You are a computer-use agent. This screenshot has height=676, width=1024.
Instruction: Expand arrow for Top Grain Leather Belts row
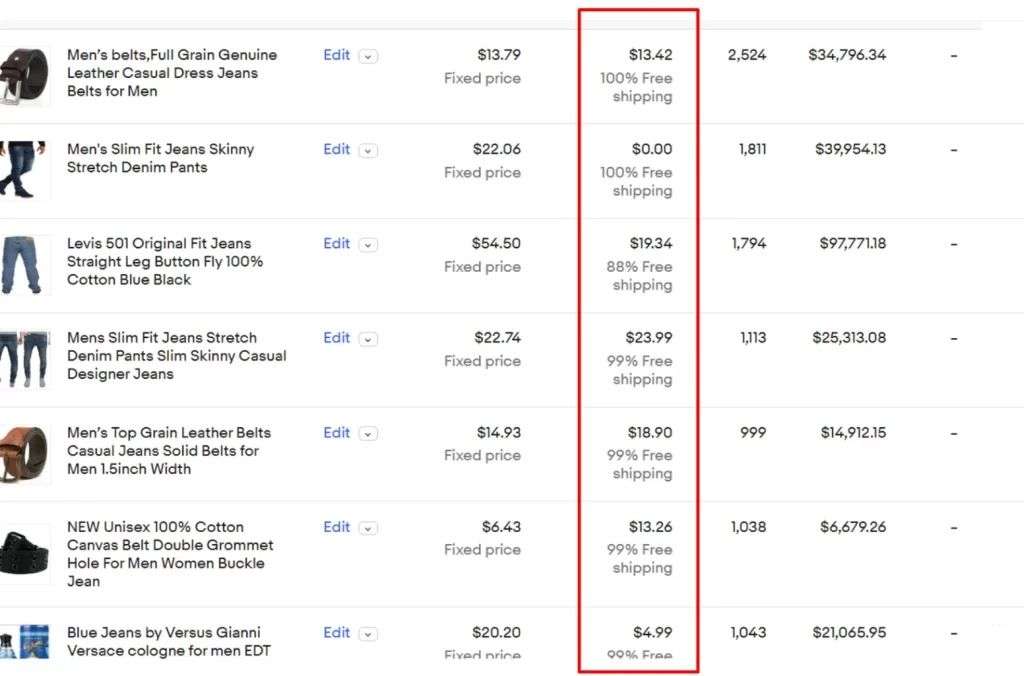368,434
